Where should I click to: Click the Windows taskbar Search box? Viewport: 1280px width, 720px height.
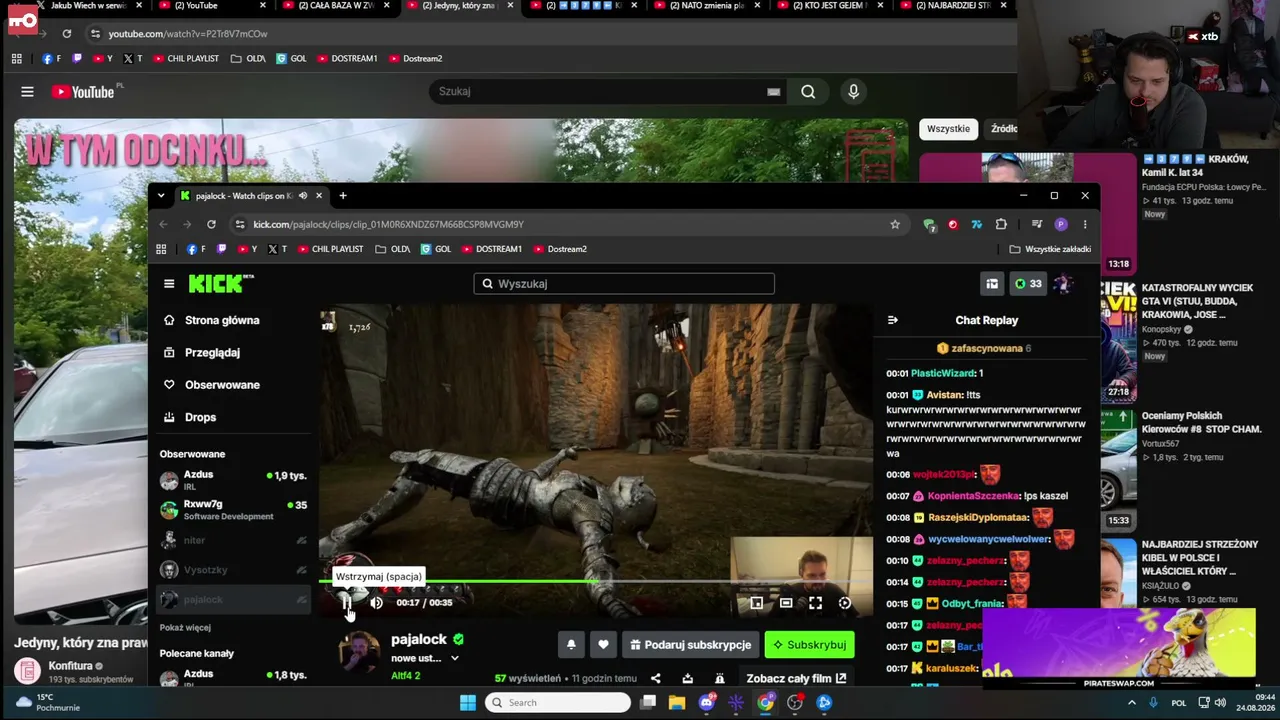pos(558,703)
